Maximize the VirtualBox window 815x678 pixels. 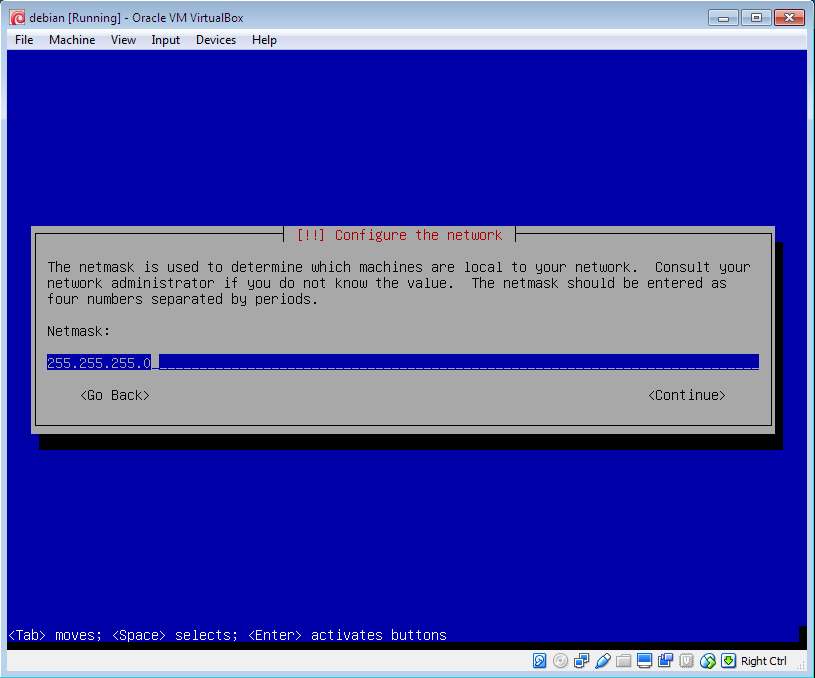pos(756,18)
